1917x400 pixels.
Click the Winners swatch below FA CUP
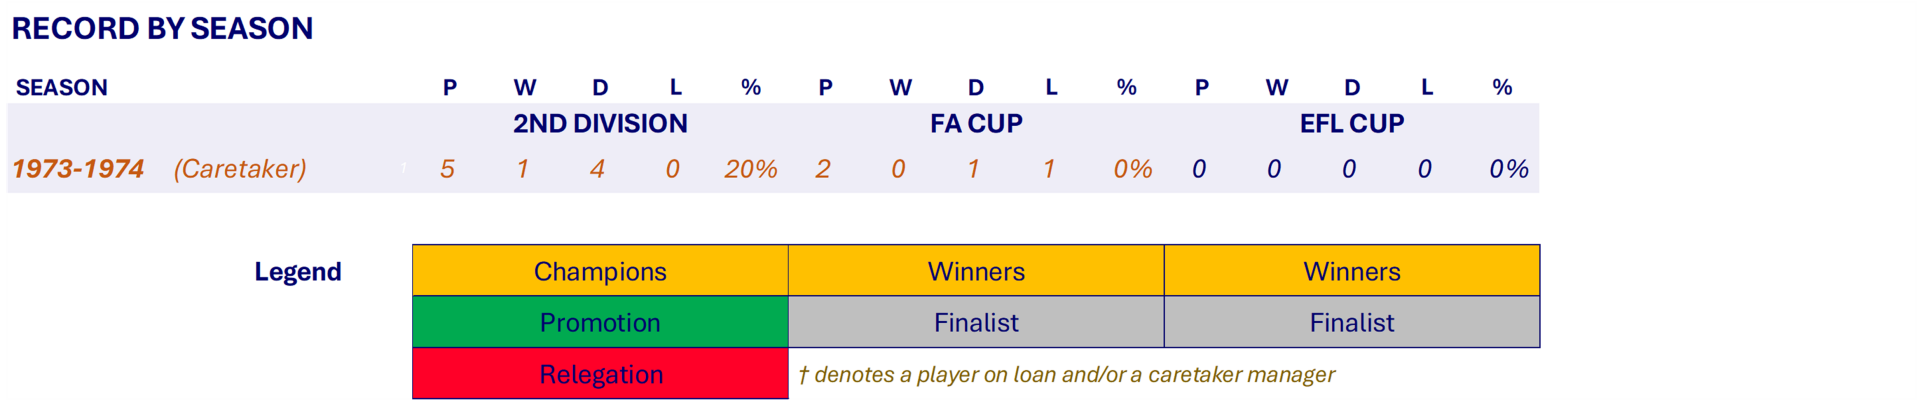click(976, 271)
